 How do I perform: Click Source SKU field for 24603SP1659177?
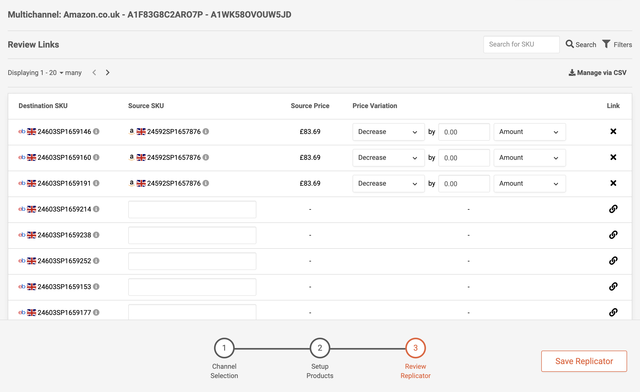(x=192, y=312)
